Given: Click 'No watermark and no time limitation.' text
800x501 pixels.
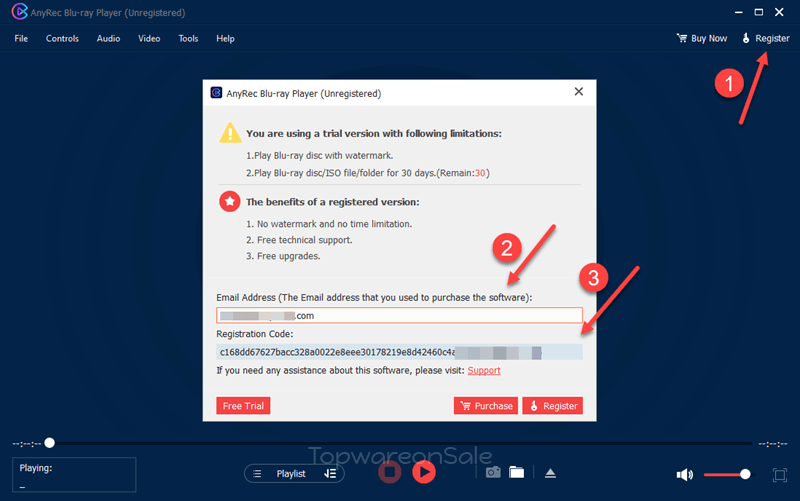Looking at the screenshot, I should pos(334,224).
